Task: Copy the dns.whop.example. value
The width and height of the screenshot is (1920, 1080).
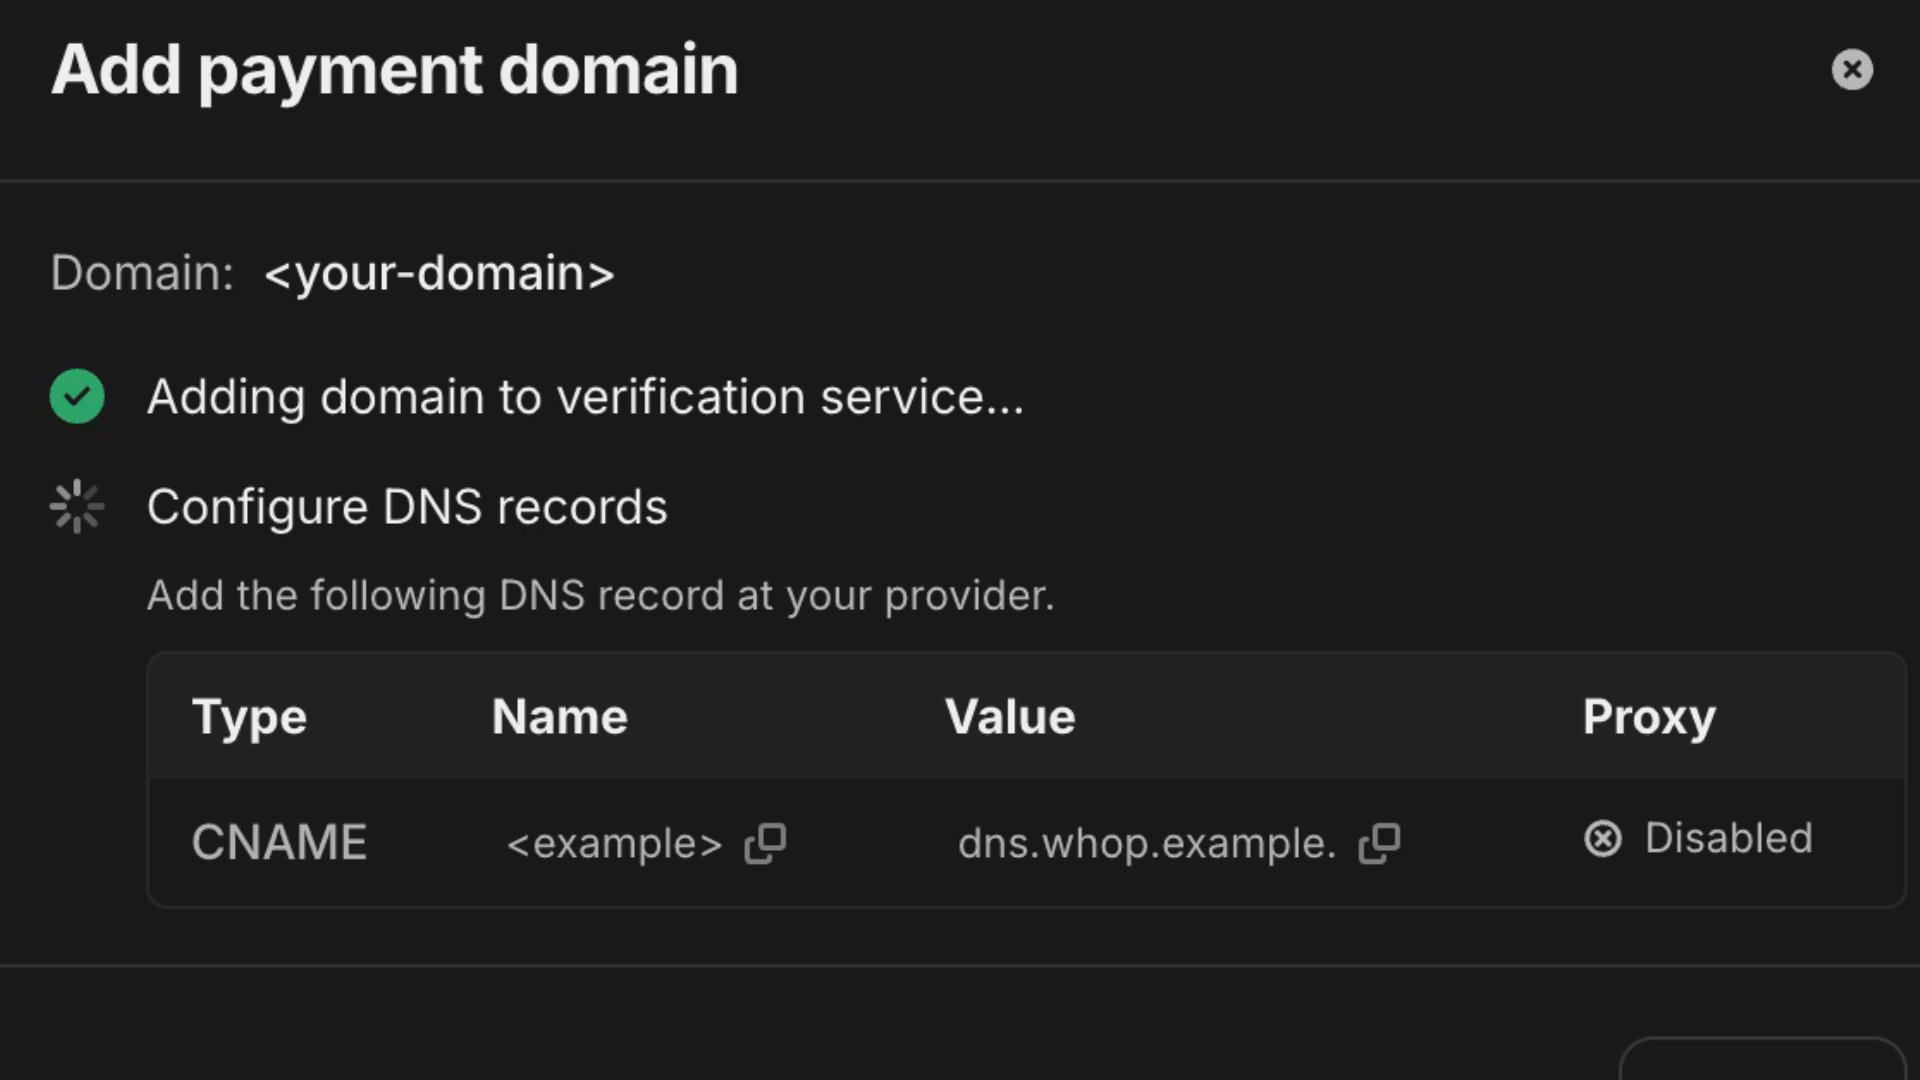Action: [x=1379, y=843]
